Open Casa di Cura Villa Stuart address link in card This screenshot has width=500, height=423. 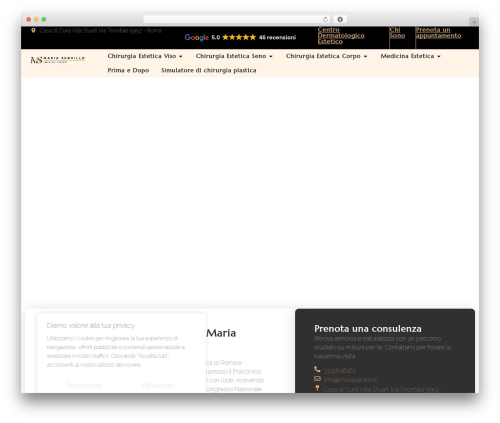(x=383, y=389)
